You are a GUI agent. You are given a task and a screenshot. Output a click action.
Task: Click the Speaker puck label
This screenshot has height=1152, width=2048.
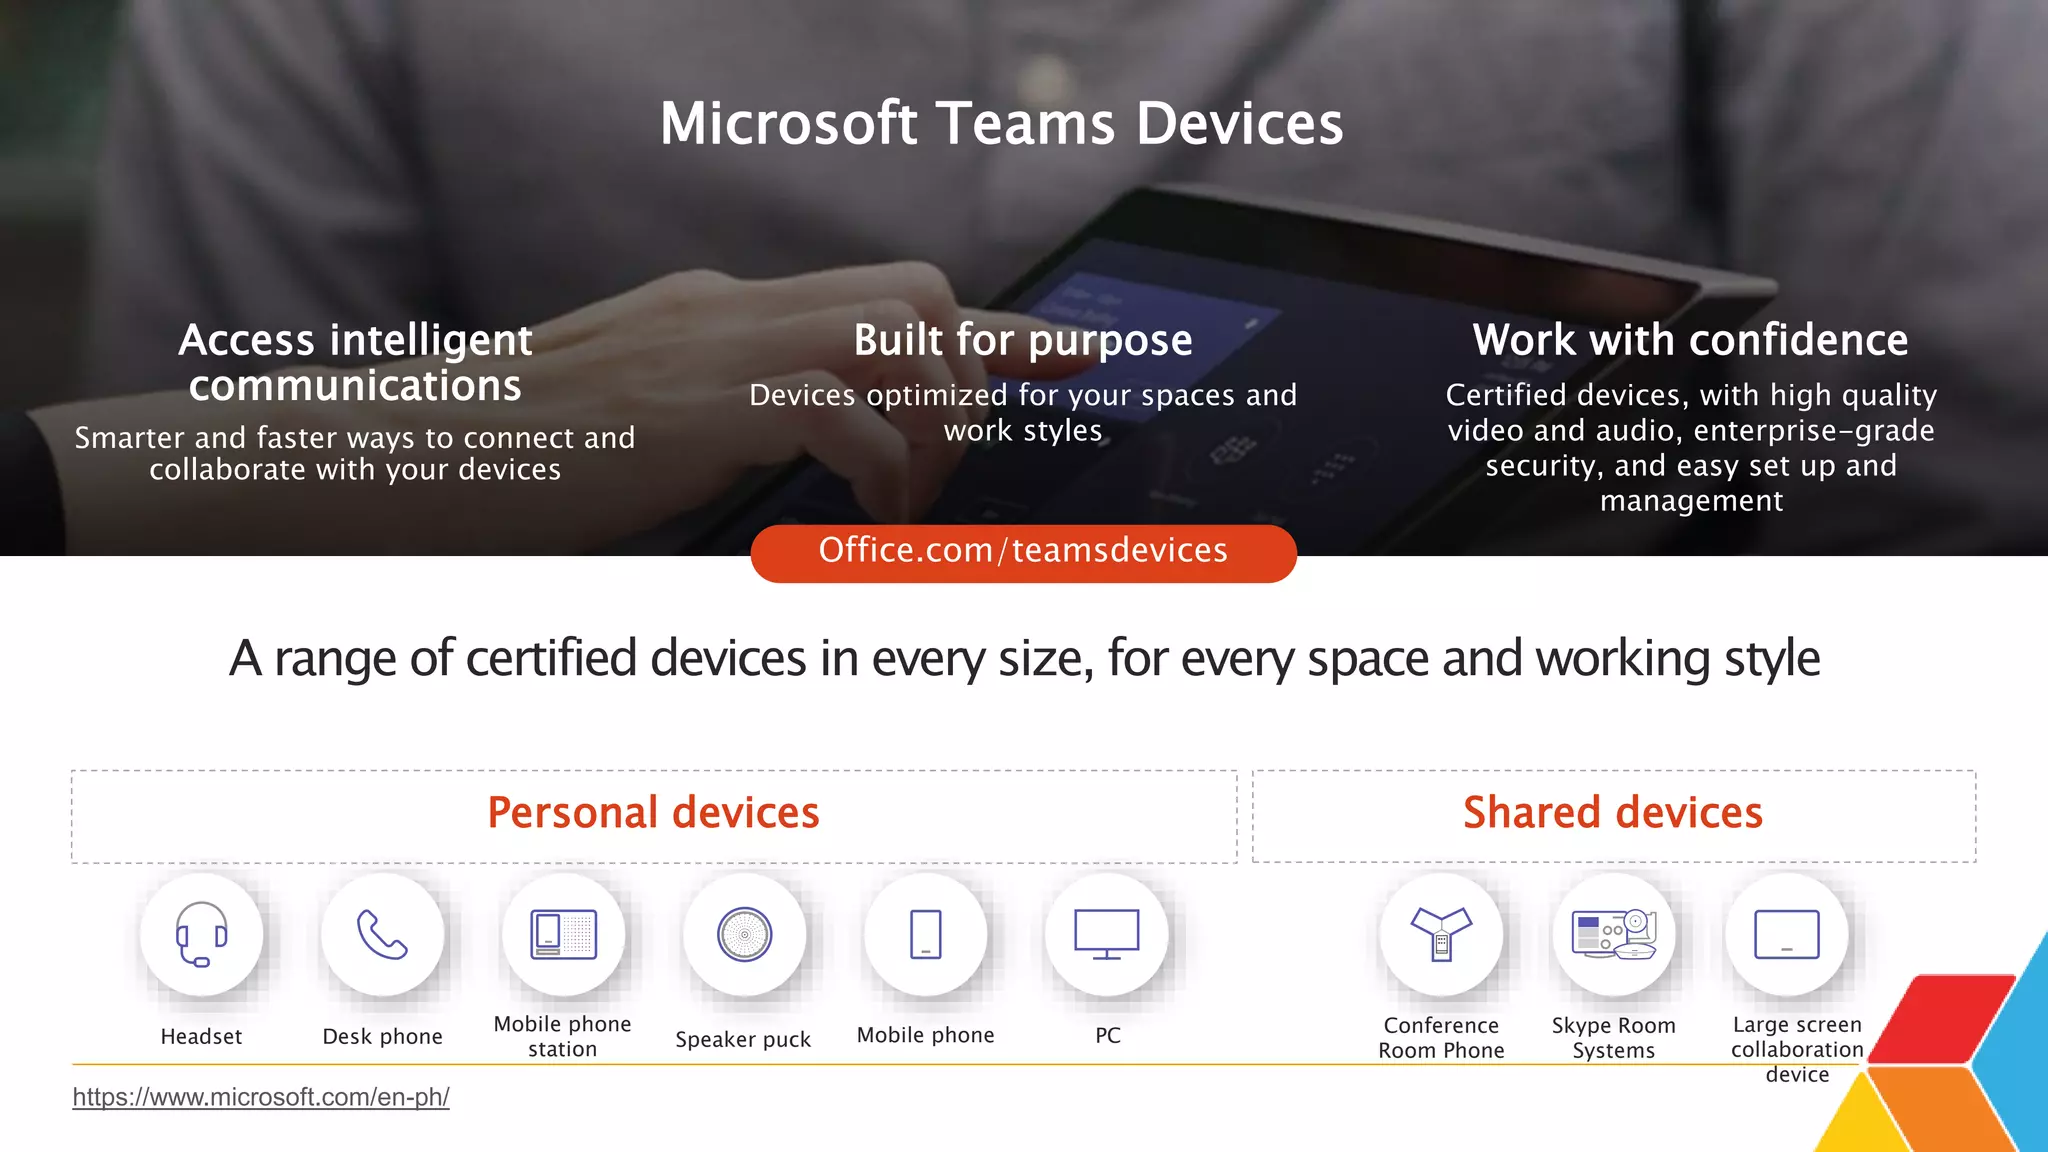[743, 1040]
